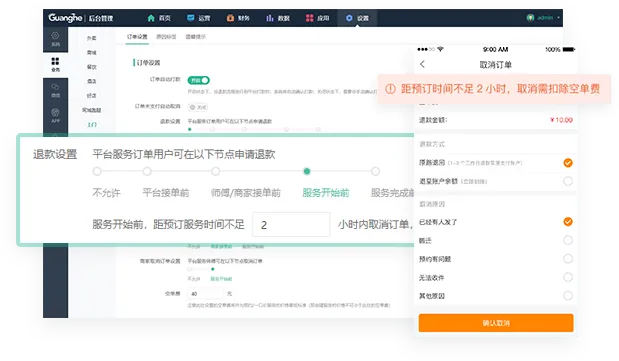Go back from 取消订单 phone screen

click(422, 64)
